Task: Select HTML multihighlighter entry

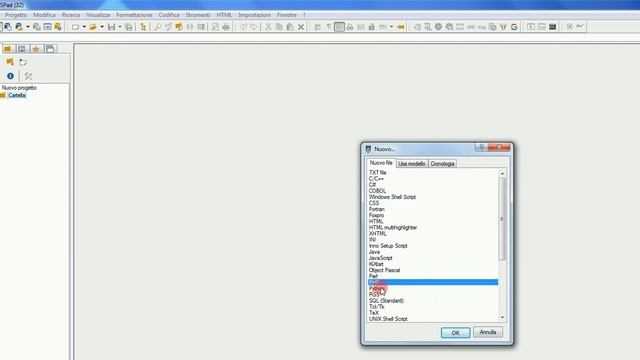Action: click(393, 227)
